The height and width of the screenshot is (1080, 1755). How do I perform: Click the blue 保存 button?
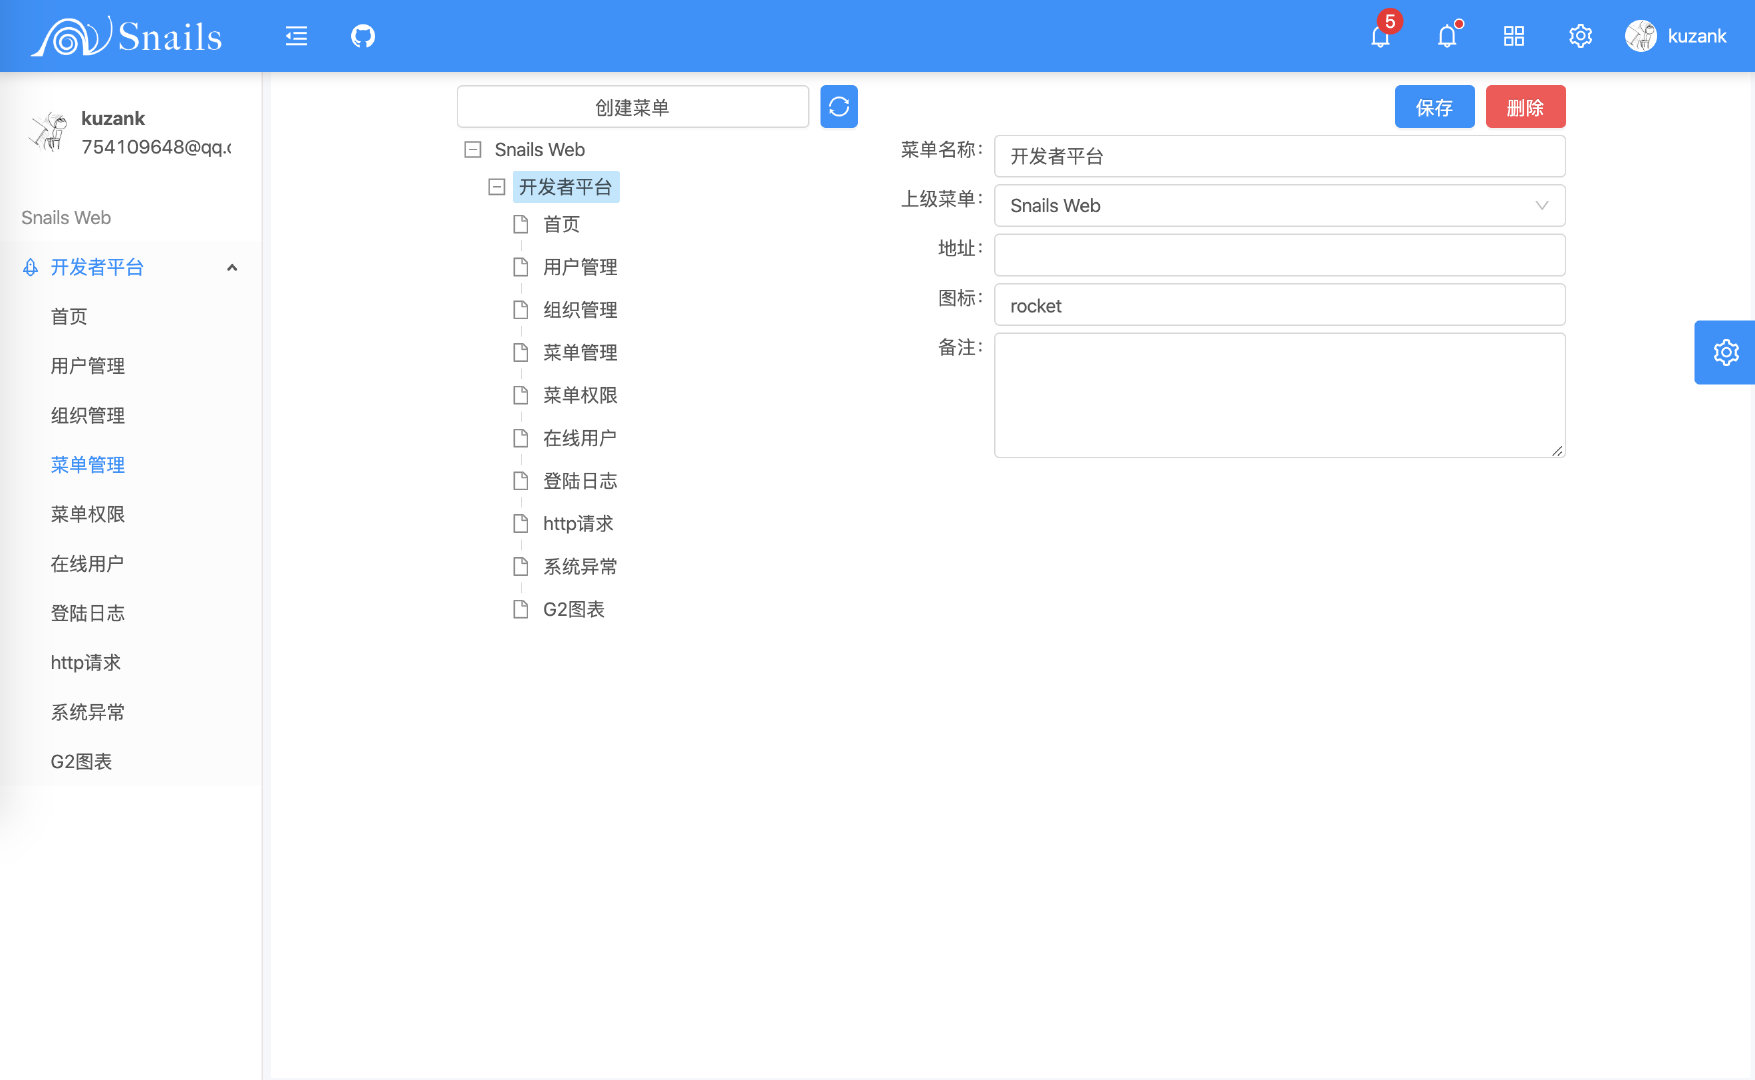coord(1434,107)
